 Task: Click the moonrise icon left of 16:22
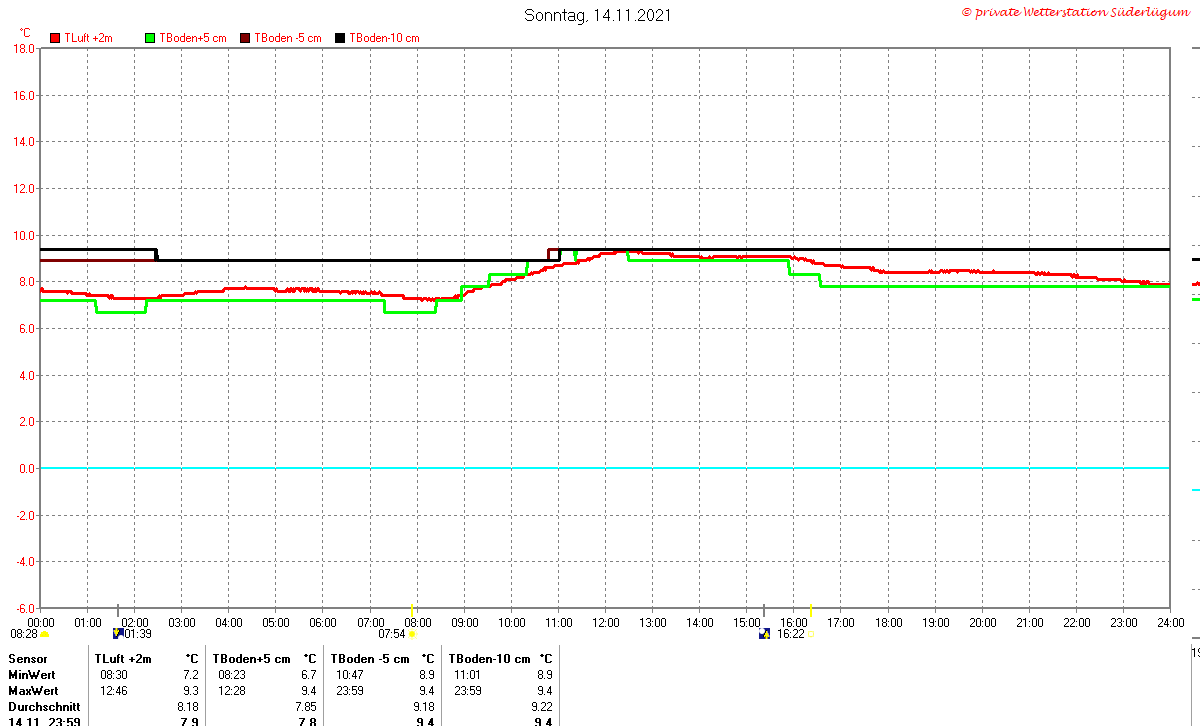tap(765, 633)
